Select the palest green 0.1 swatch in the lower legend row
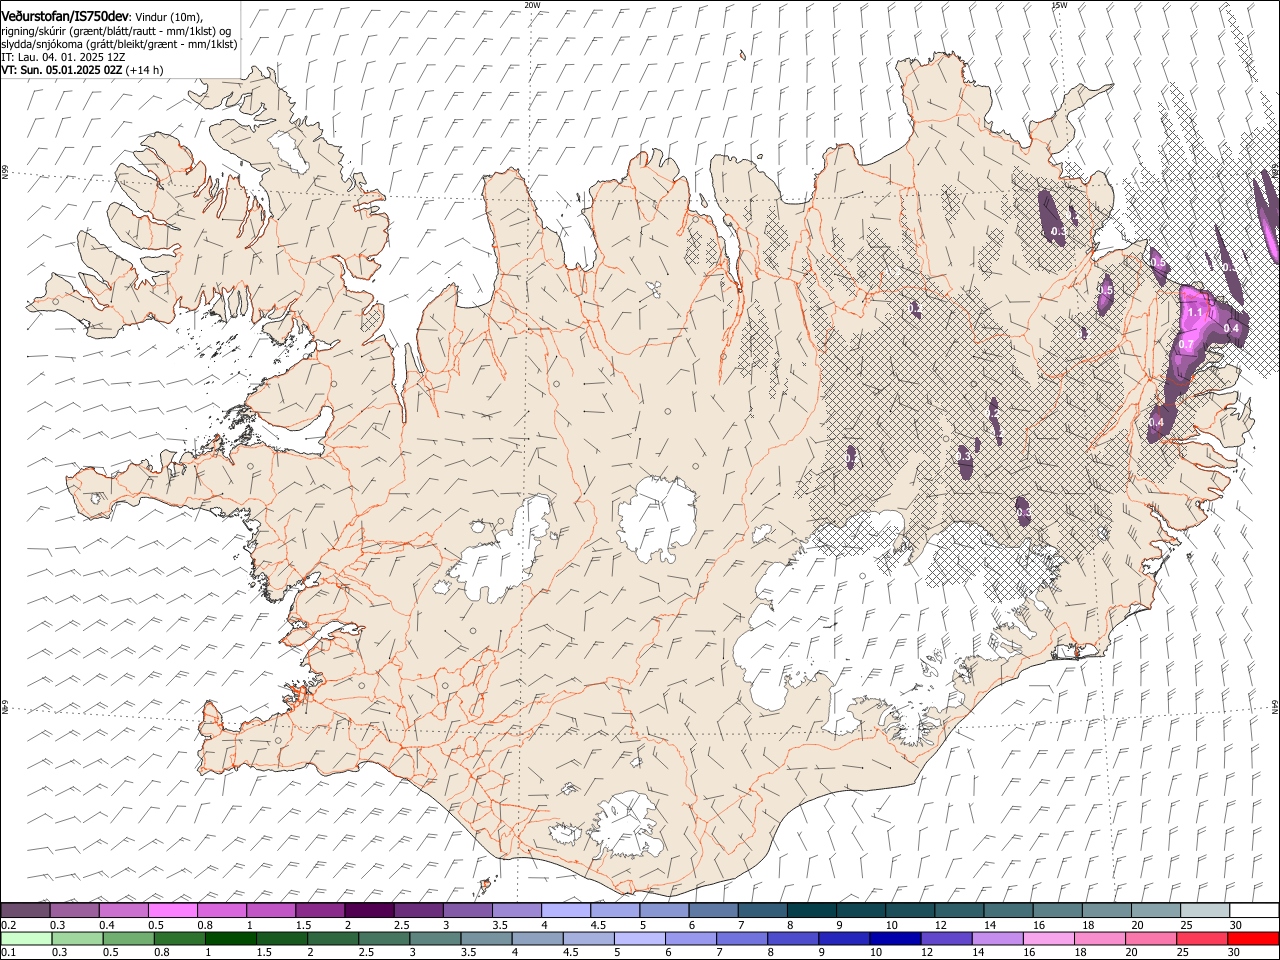The image size is (1280, 960). 26,938
